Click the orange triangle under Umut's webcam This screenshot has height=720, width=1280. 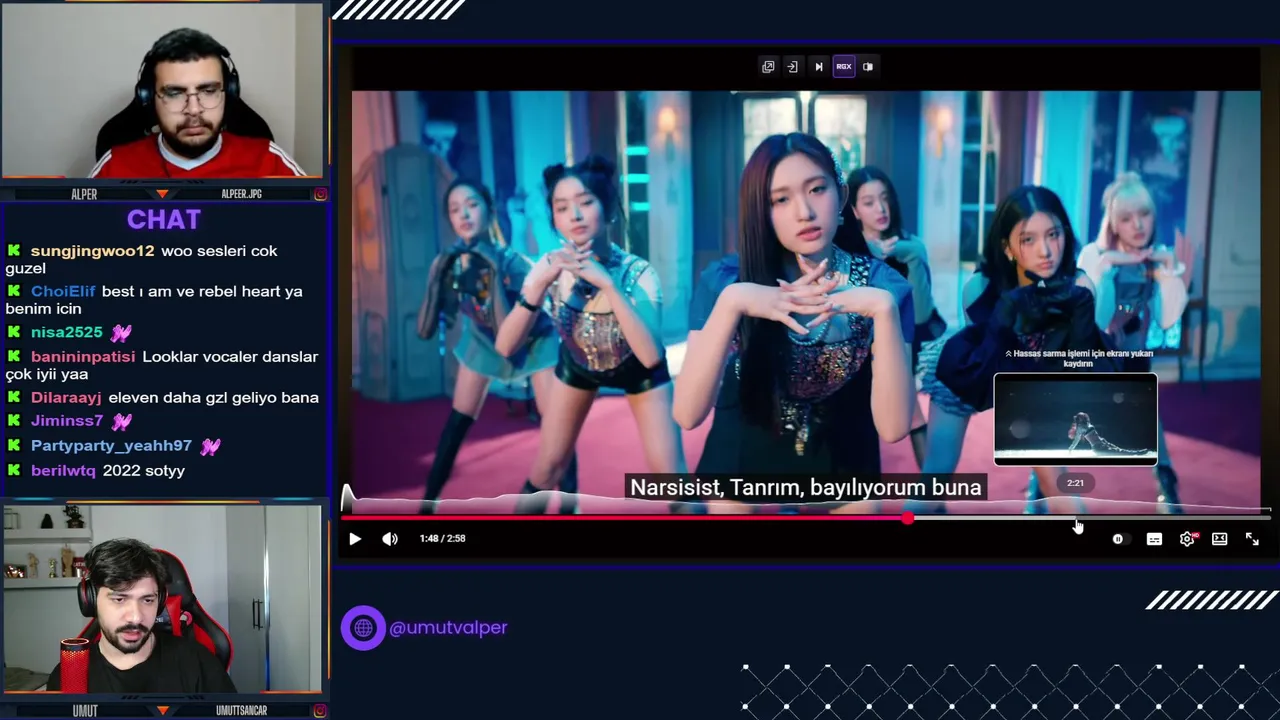coord(162,710)
